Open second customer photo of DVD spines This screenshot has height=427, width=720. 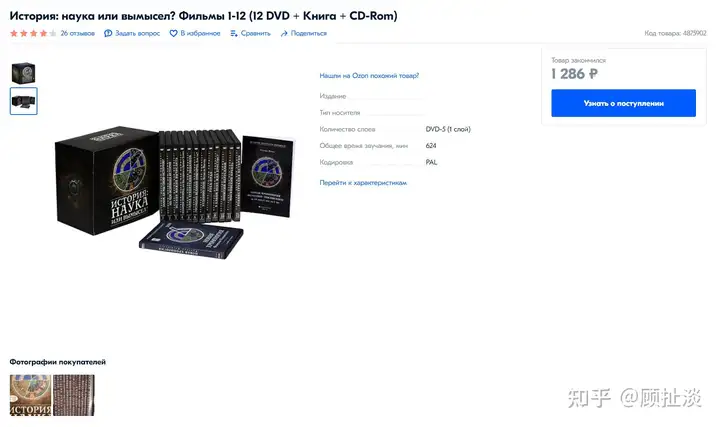point(74,395)
